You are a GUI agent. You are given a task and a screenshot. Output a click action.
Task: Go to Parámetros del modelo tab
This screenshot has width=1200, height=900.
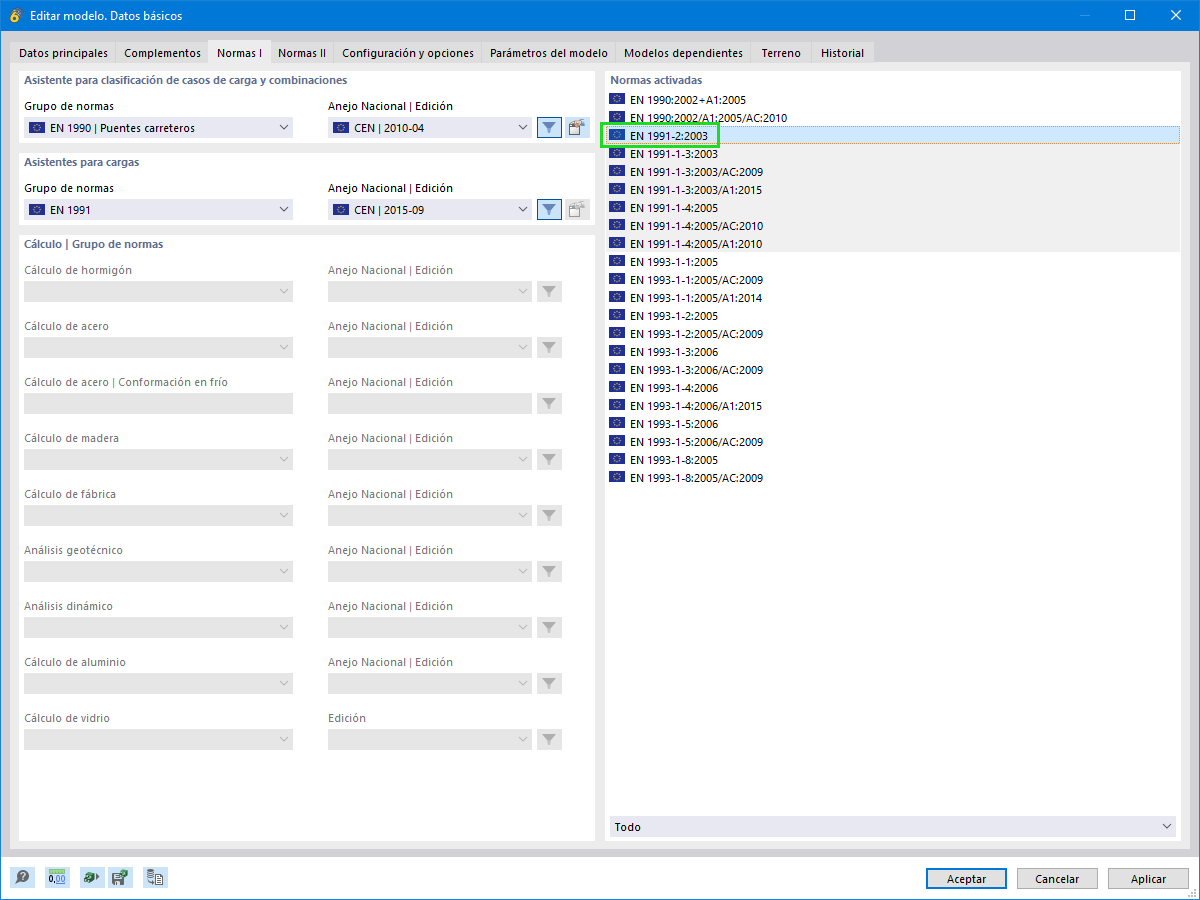click(549, 53)
